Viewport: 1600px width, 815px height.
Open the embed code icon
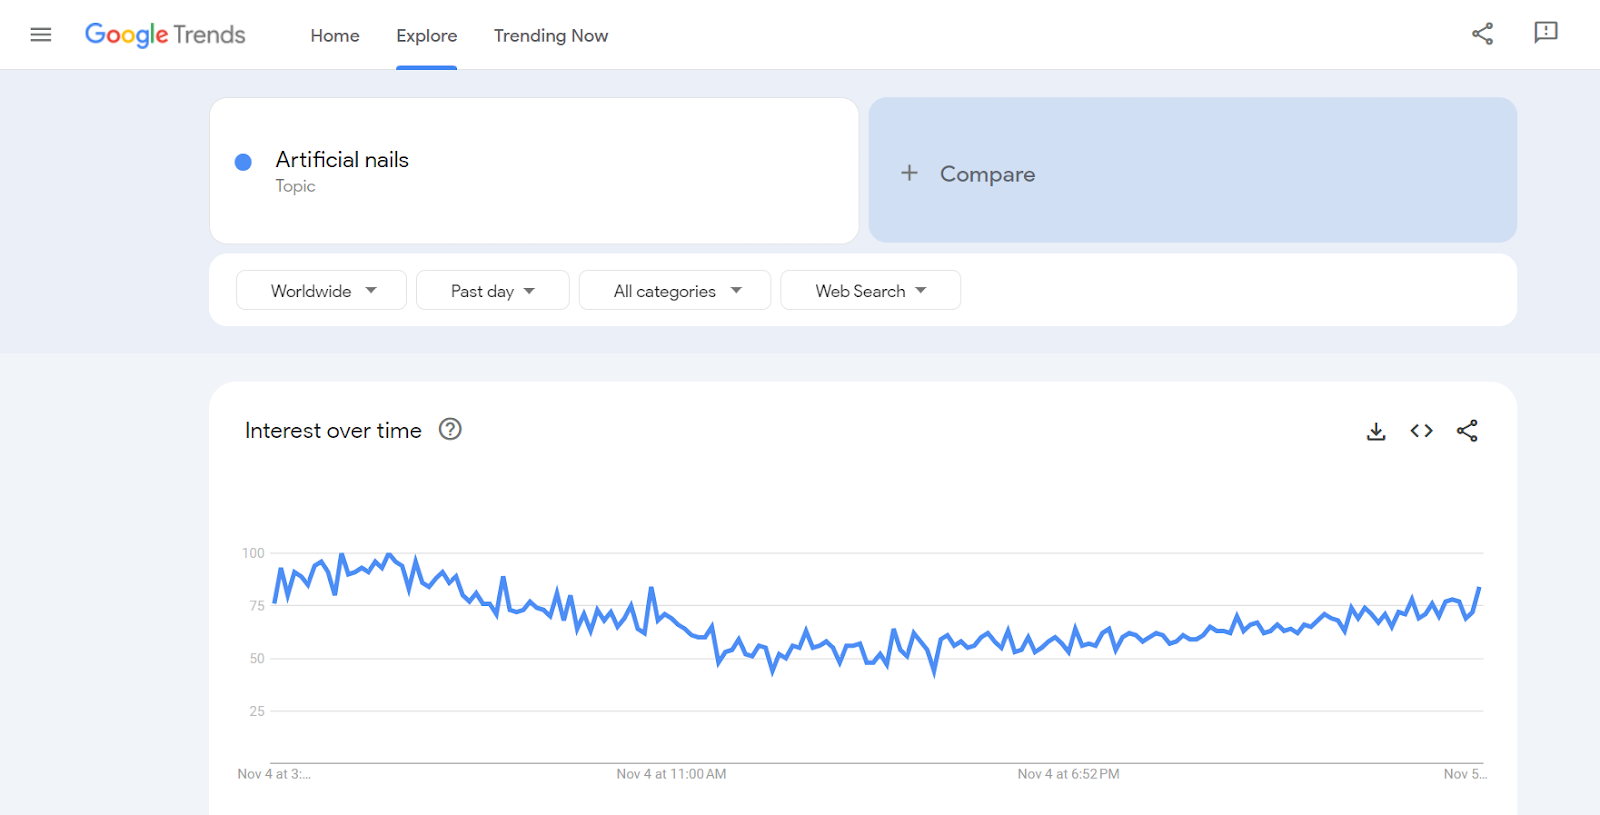(1421, 431)
